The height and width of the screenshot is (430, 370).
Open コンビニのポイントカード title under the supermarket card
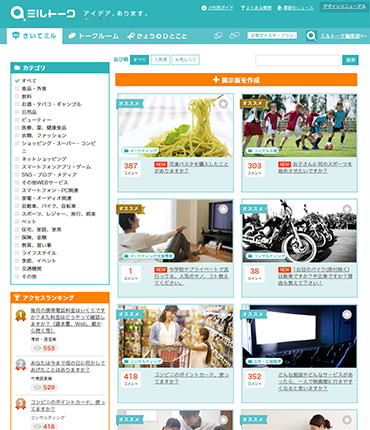[x=191, y=378]
